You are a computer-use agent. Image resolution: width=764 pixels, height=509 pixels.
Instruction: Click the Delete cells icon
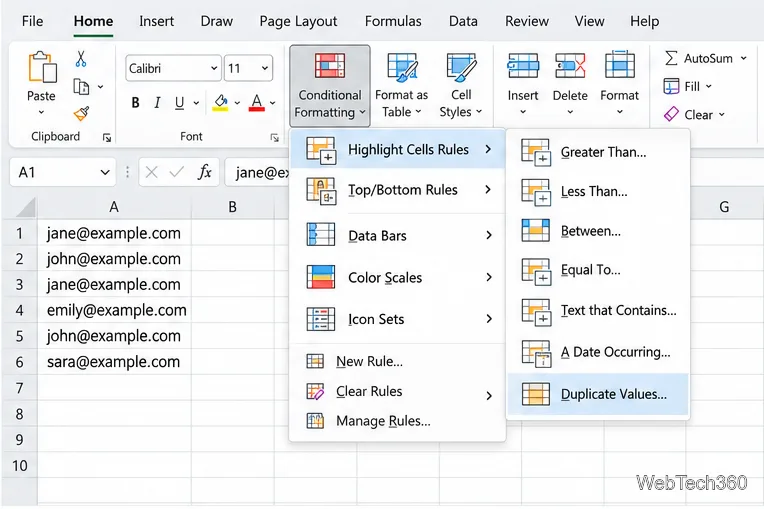pos(570,65)
